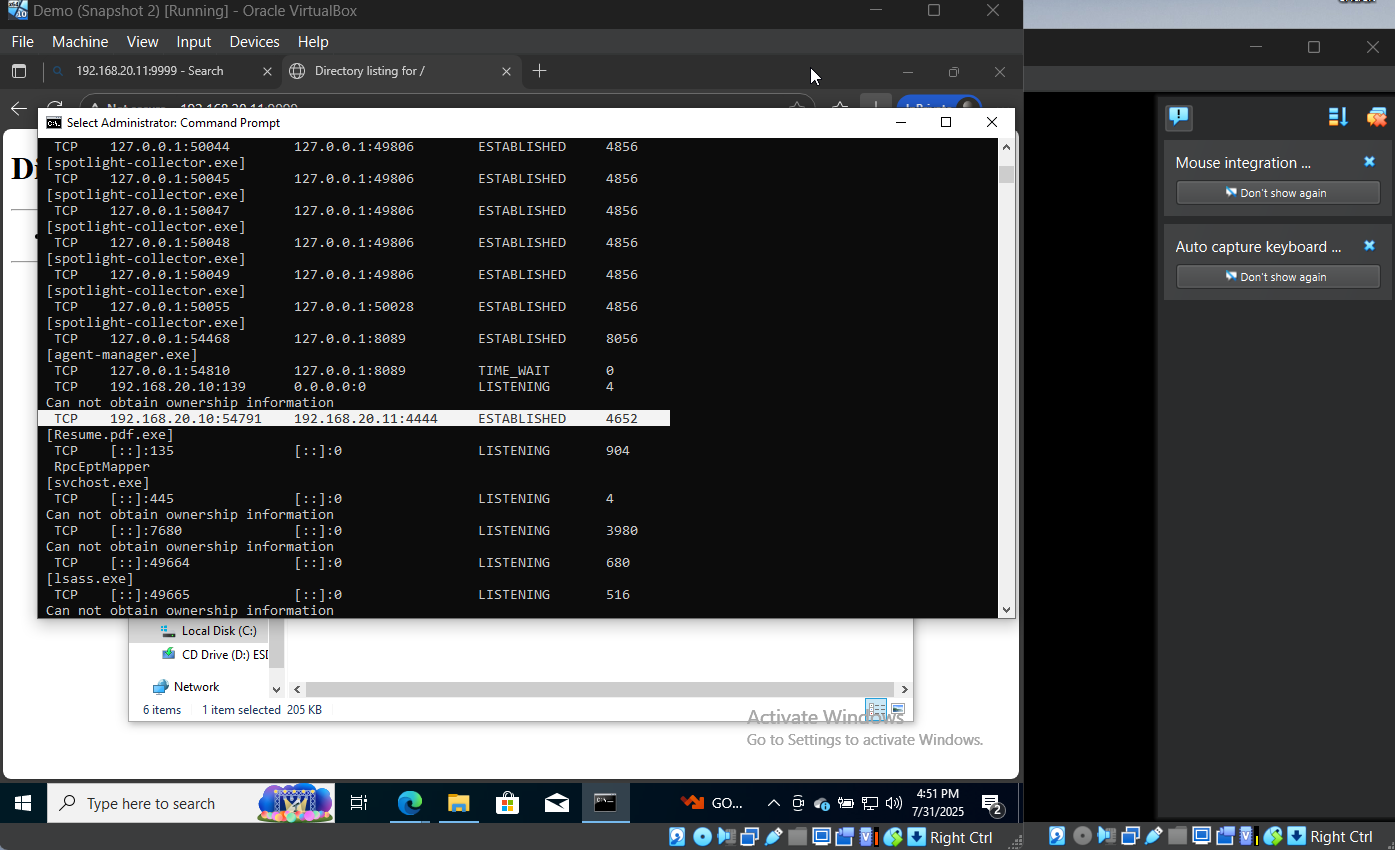Image resolution: width=1395 pixels, height=850 pixels.
Task: Toggle details view in File Explorer status bar
Action: (876, 710)
